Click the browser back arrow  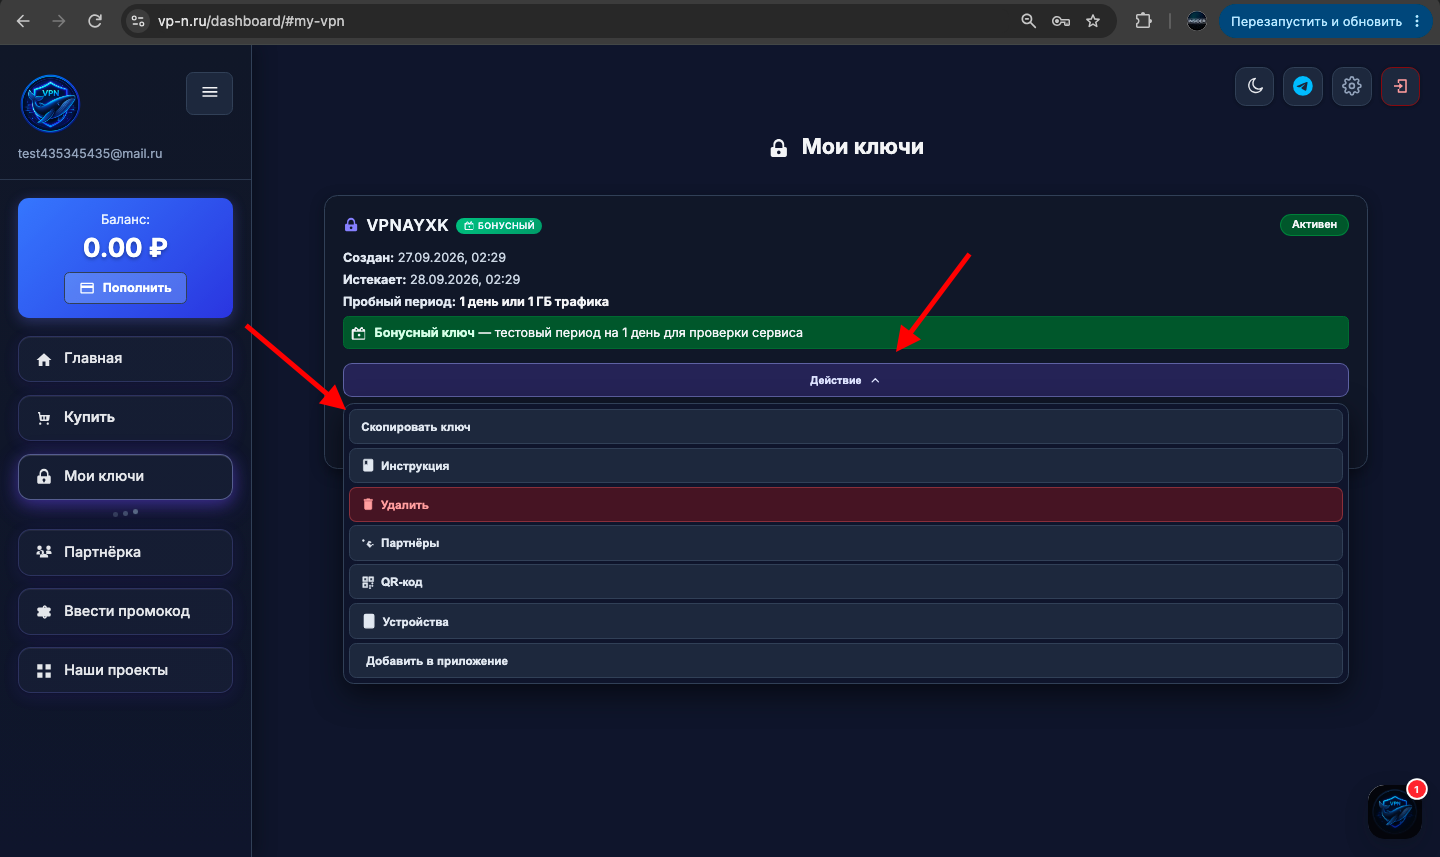coord(23,21)
